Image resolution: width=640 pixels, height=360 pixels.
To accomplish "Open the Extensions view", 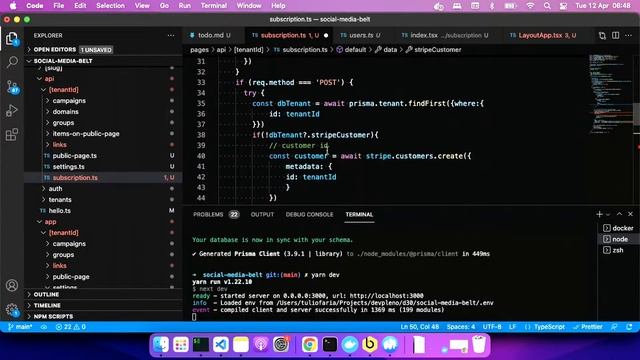I will pos(12,134).
